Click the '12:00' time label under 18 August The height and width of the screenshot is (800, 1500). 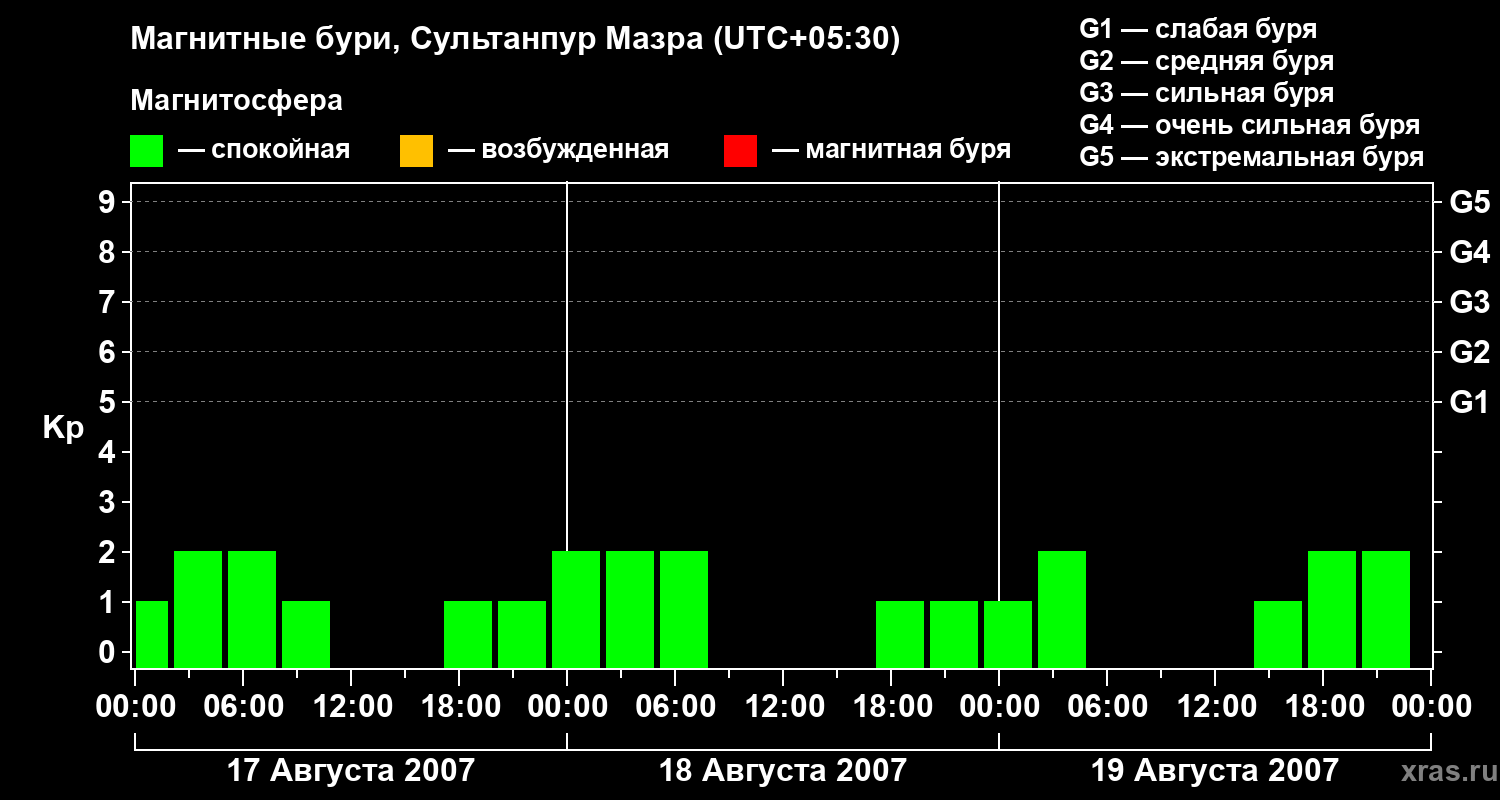click(784, 707)
